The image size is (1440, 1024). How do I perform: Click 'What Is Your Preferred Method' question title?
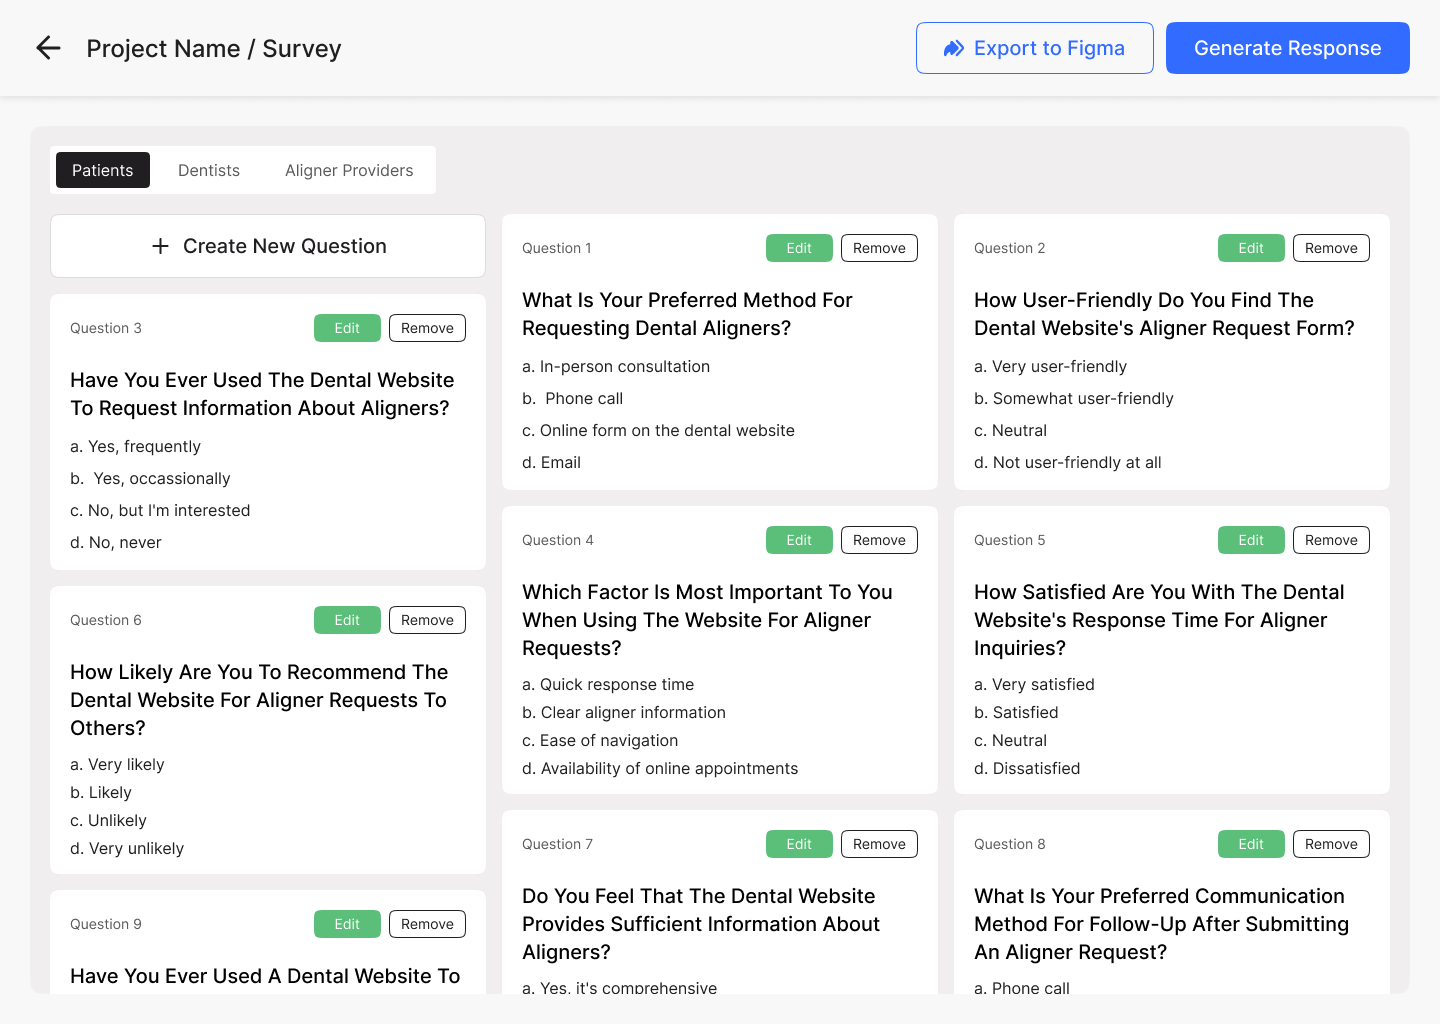pyautogui.click(x=687, y=314)
